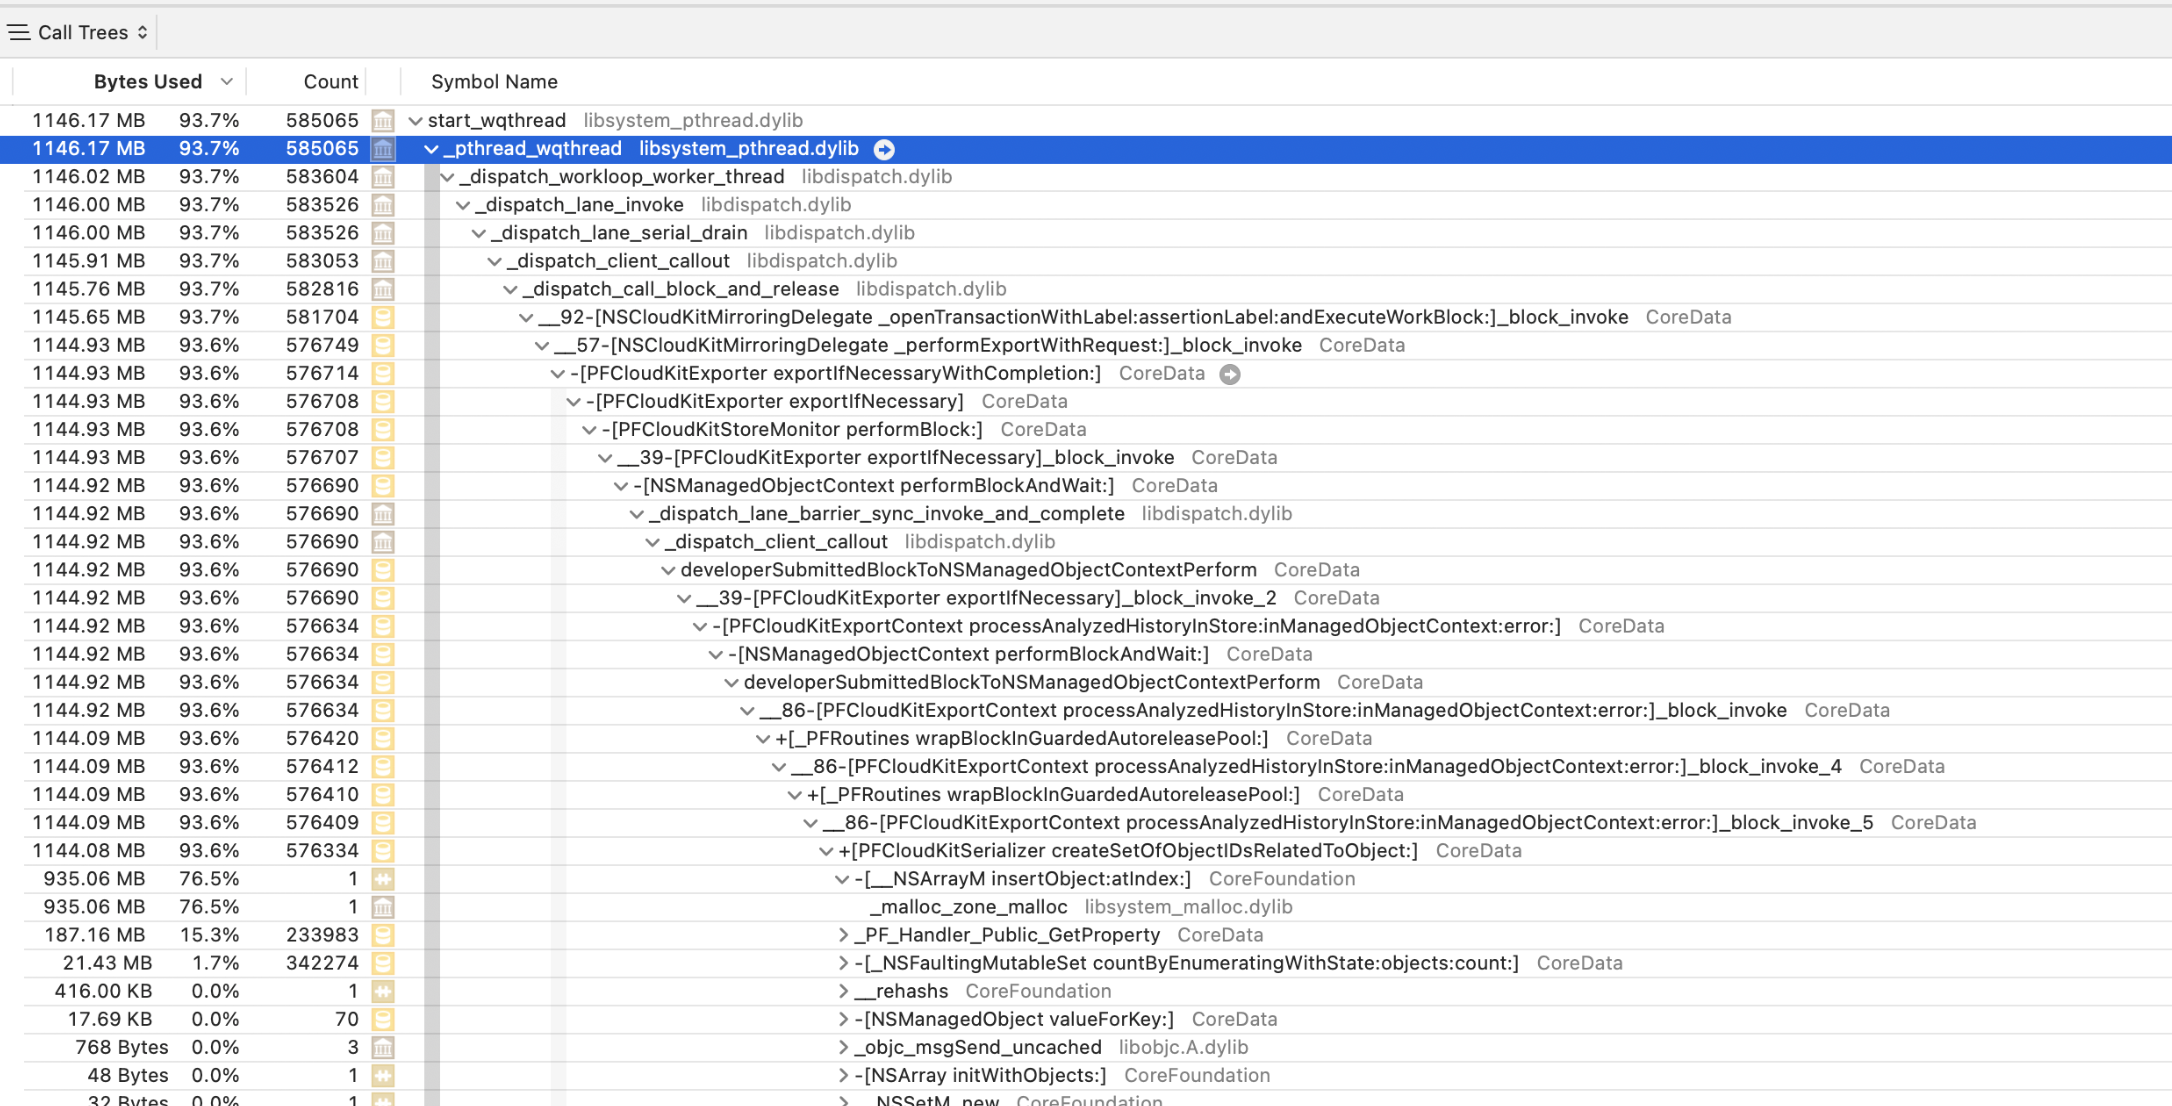Collapse _dispatch_call_block_and_release node
Viewport: 2172px width, 1106px height.
(510, 289)
